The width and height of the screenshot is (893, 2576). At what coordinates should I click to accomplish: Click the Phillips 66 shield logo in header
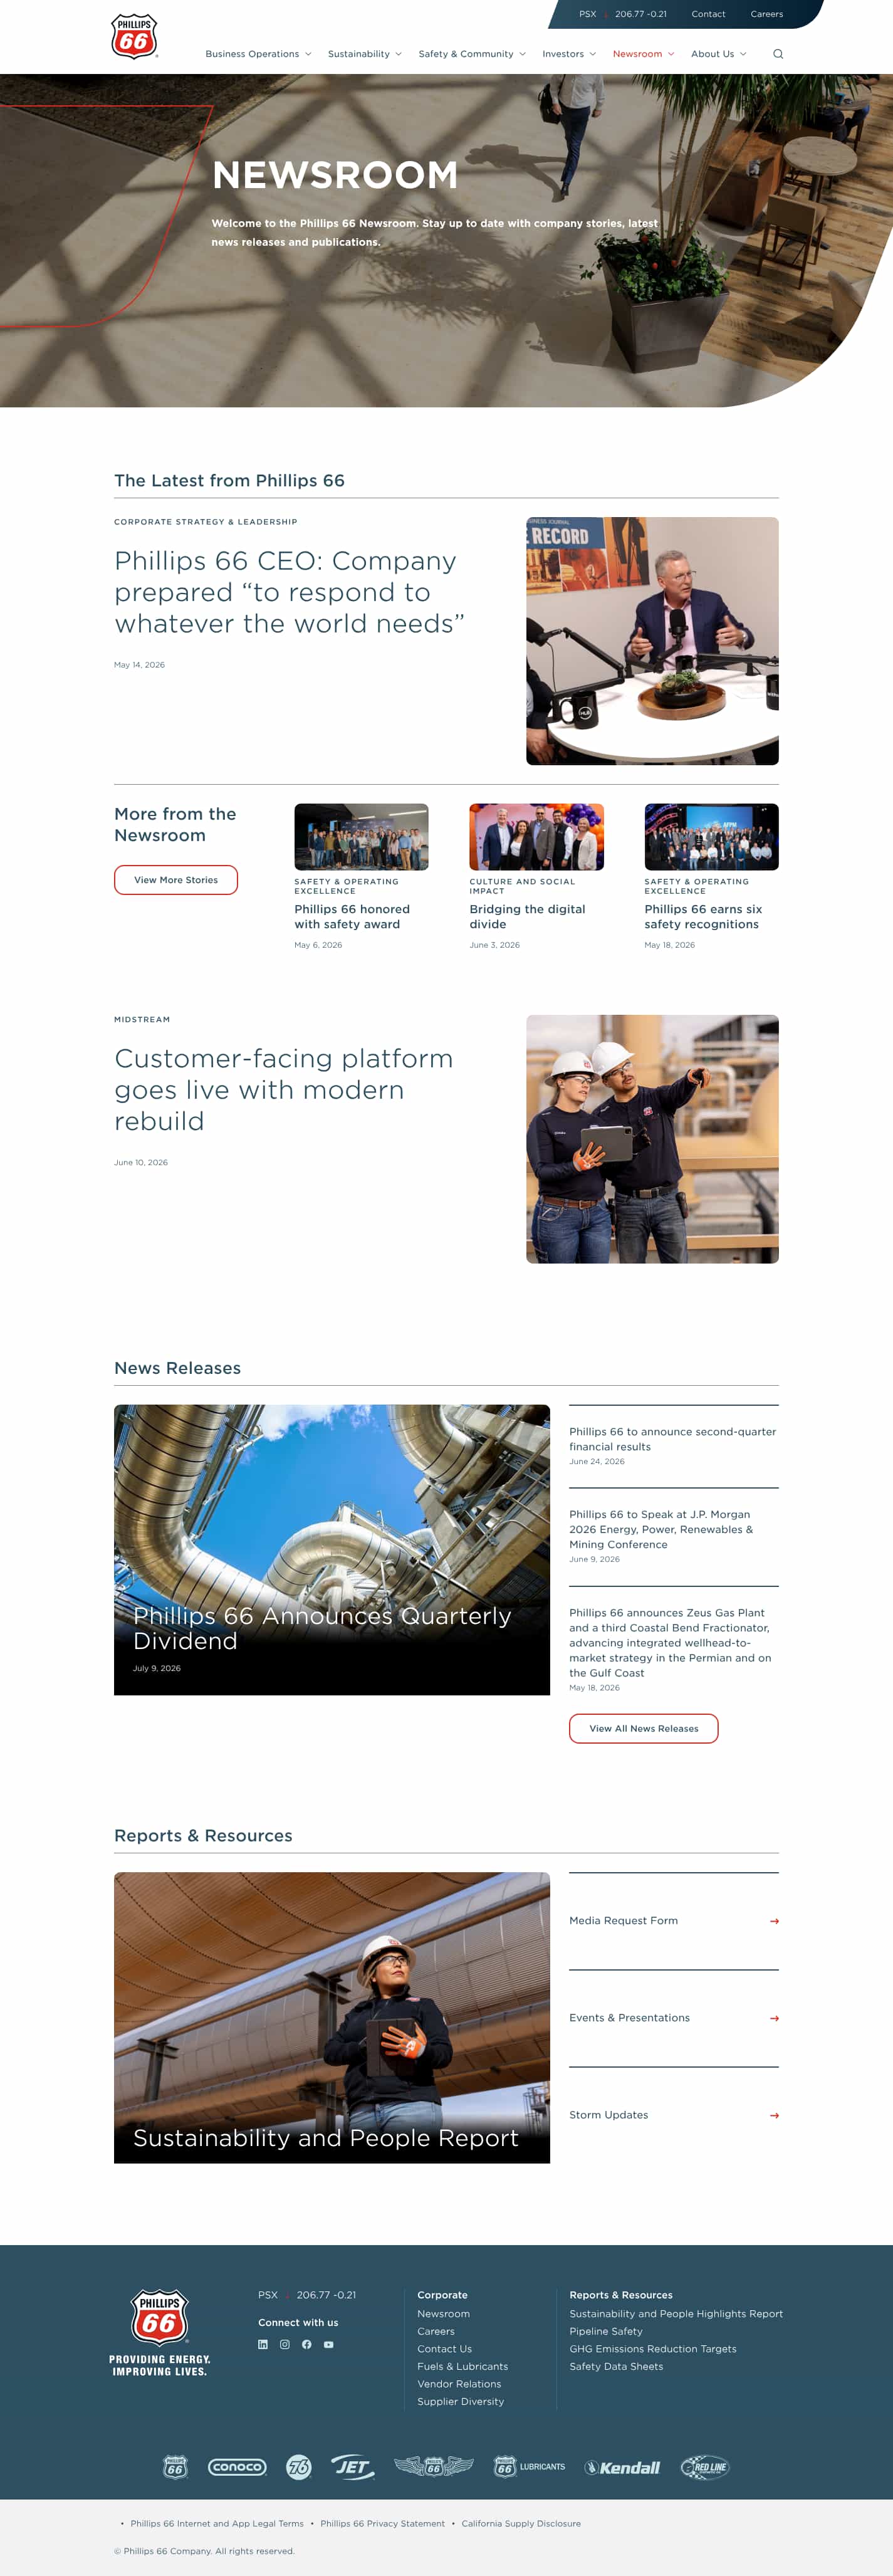tap(134, 37)
